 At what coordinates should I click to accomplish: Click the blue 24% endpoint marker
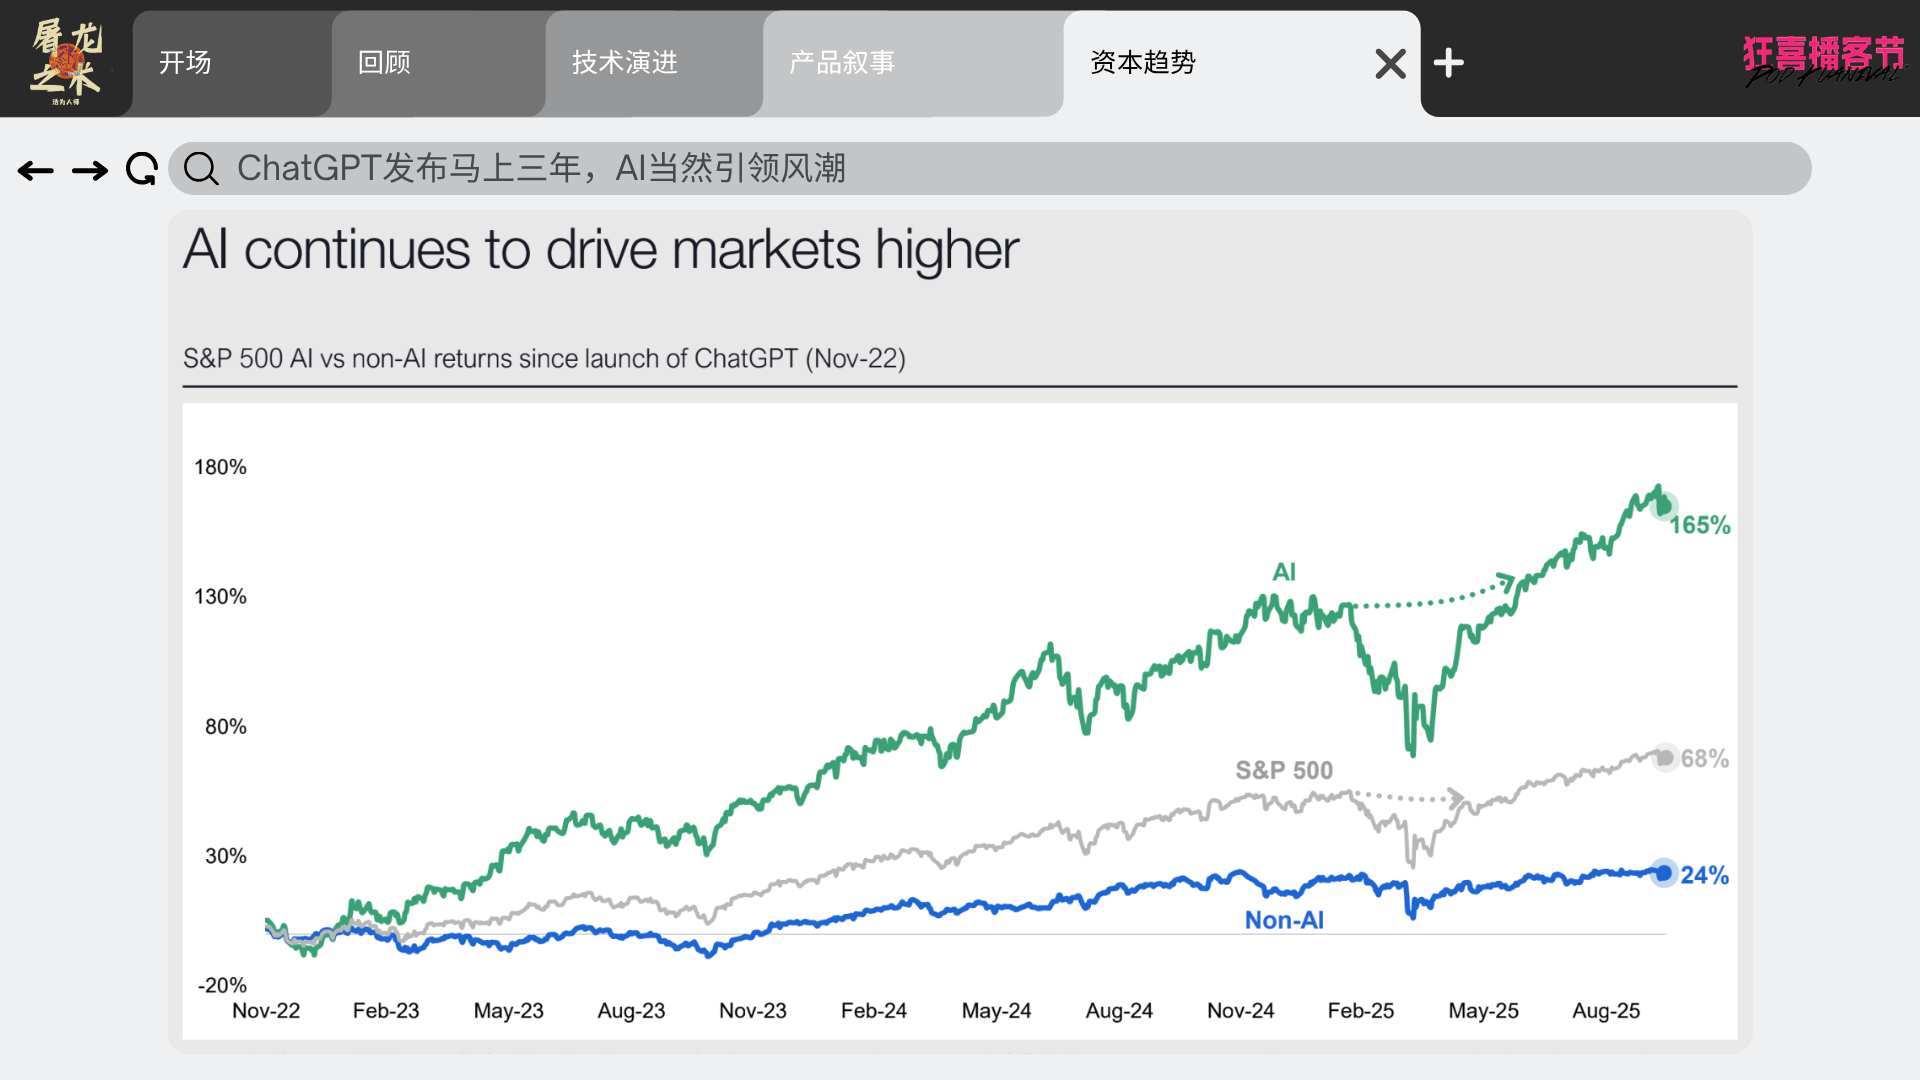click(x=1663, y=874)
